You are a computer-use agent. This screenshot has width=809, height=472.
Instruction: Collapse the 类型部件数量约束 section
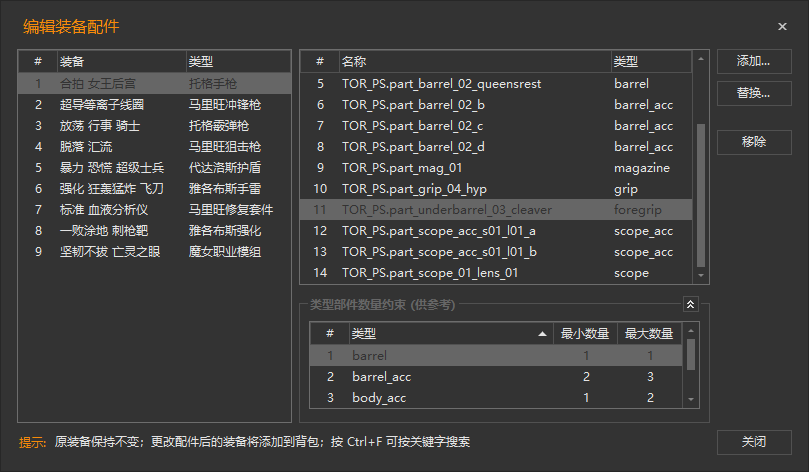pos(690,304)
